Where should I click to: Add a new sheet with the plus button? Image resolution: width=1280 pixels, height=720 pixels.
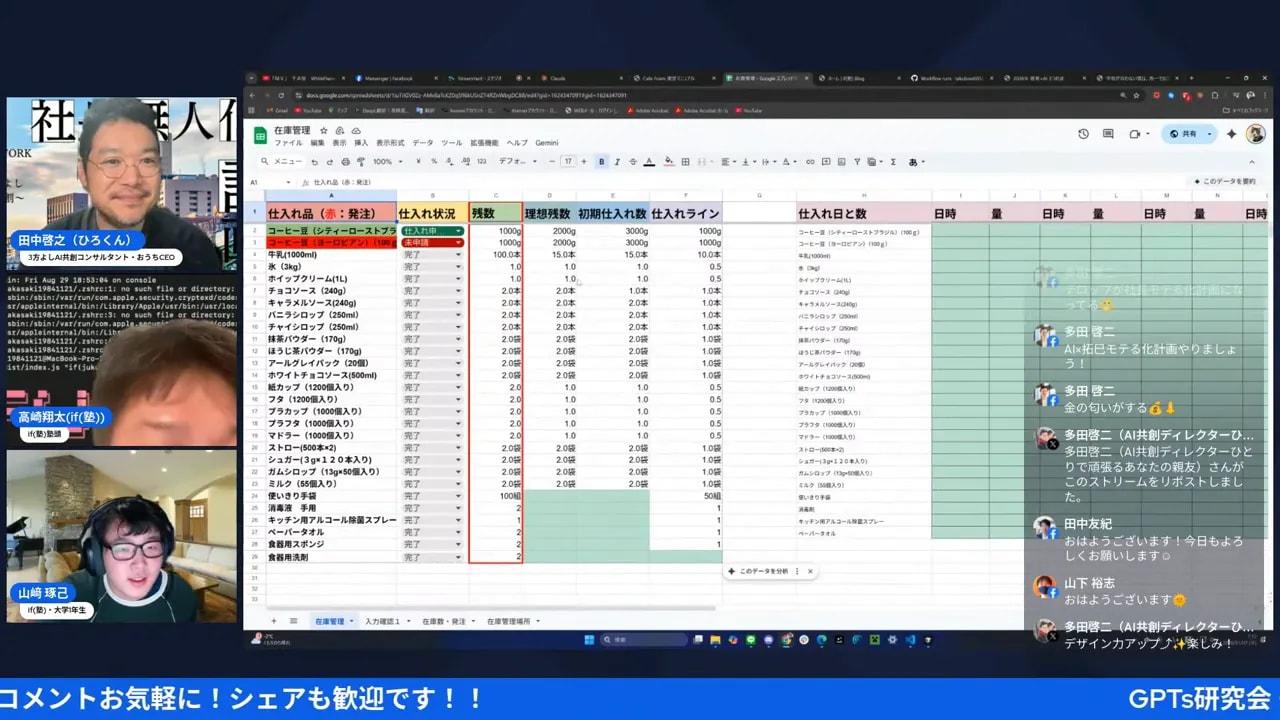click(273, 621)
